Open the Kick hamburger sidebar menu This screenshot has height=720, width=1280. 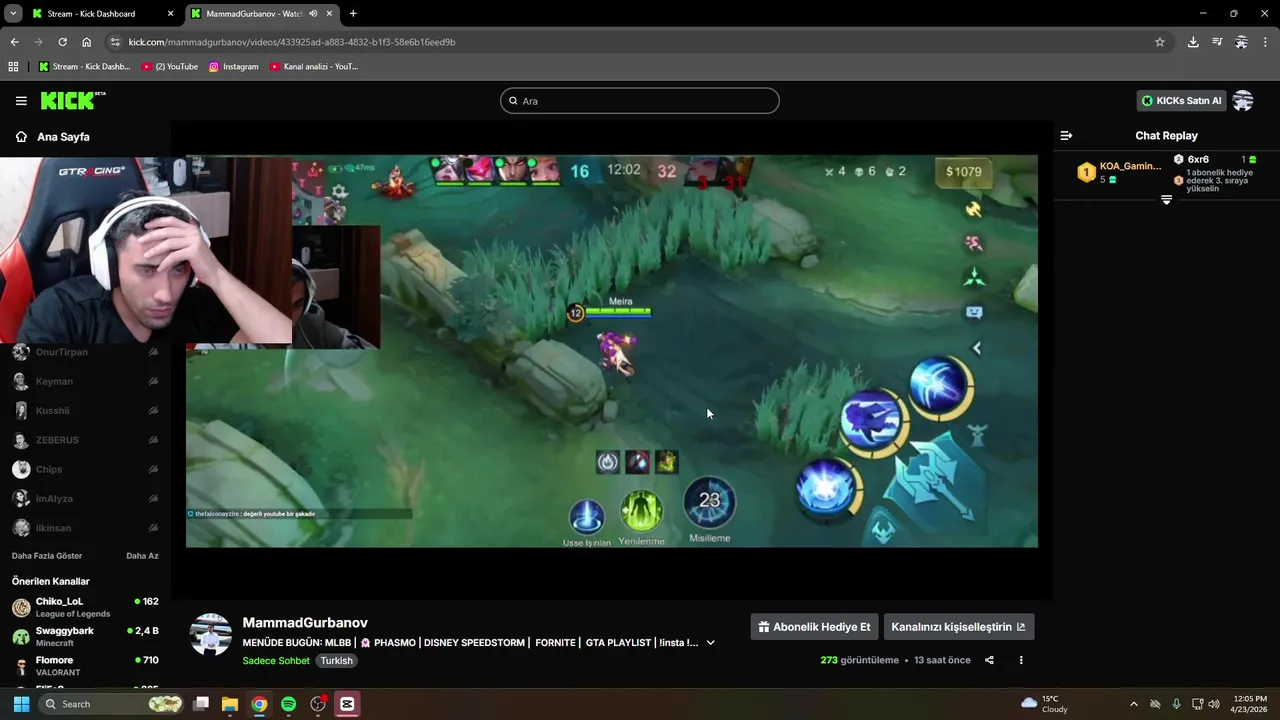click(x=21, y=101)
